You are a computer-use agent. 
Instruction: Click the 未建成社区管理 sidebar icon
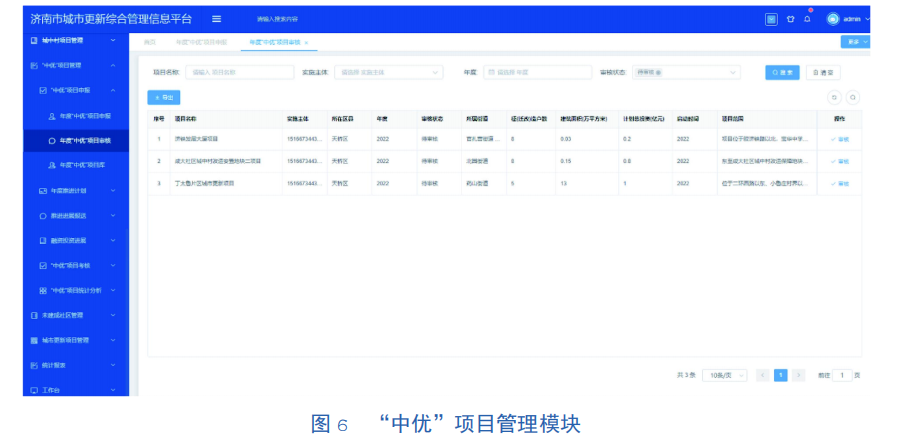[34, 316]
